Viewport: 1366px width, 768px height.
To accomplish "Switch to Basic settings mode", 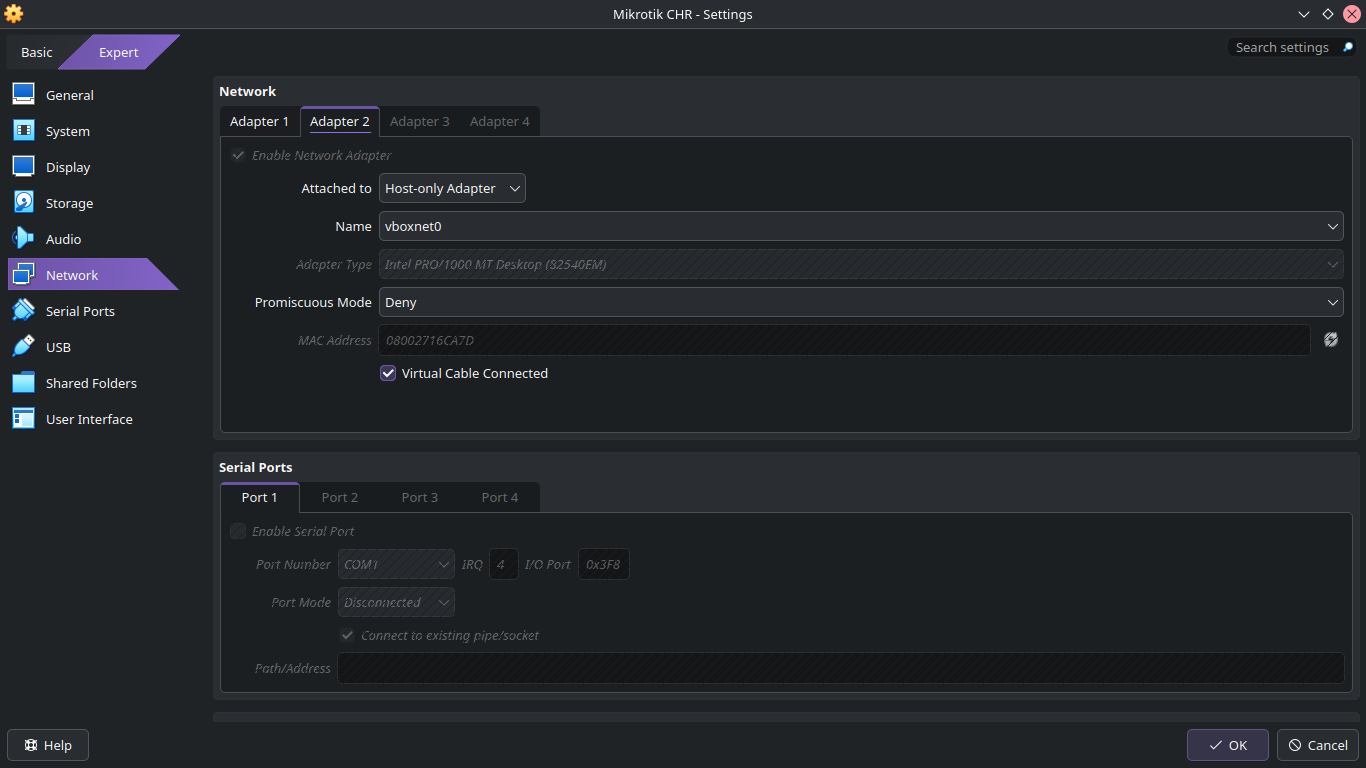I will (x=37, y=52).
